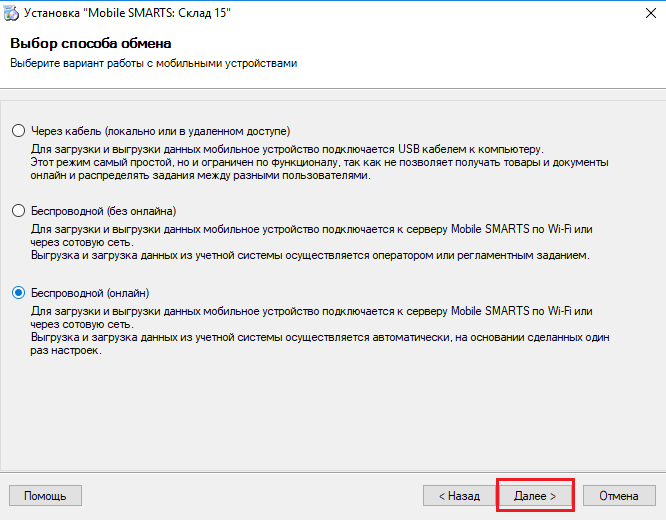The width and height of the screenshot is (666, 520).
Task: Select the 'Через кабель' radio button circle
Action: (18, 131)
